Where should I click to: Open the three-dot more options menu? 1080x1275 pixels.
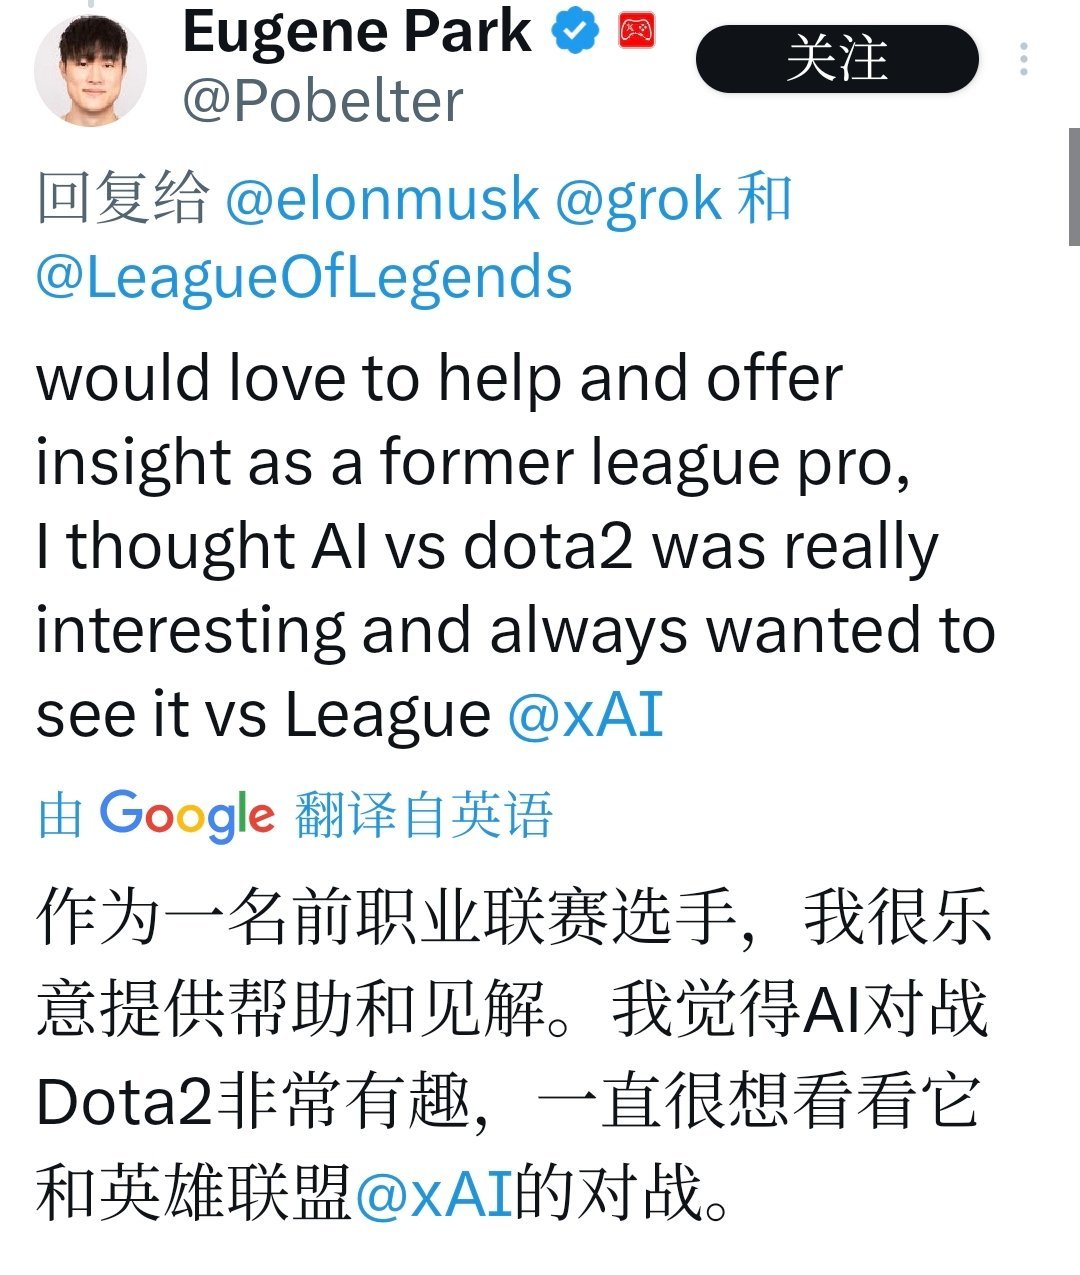(x=1023, y=59)
